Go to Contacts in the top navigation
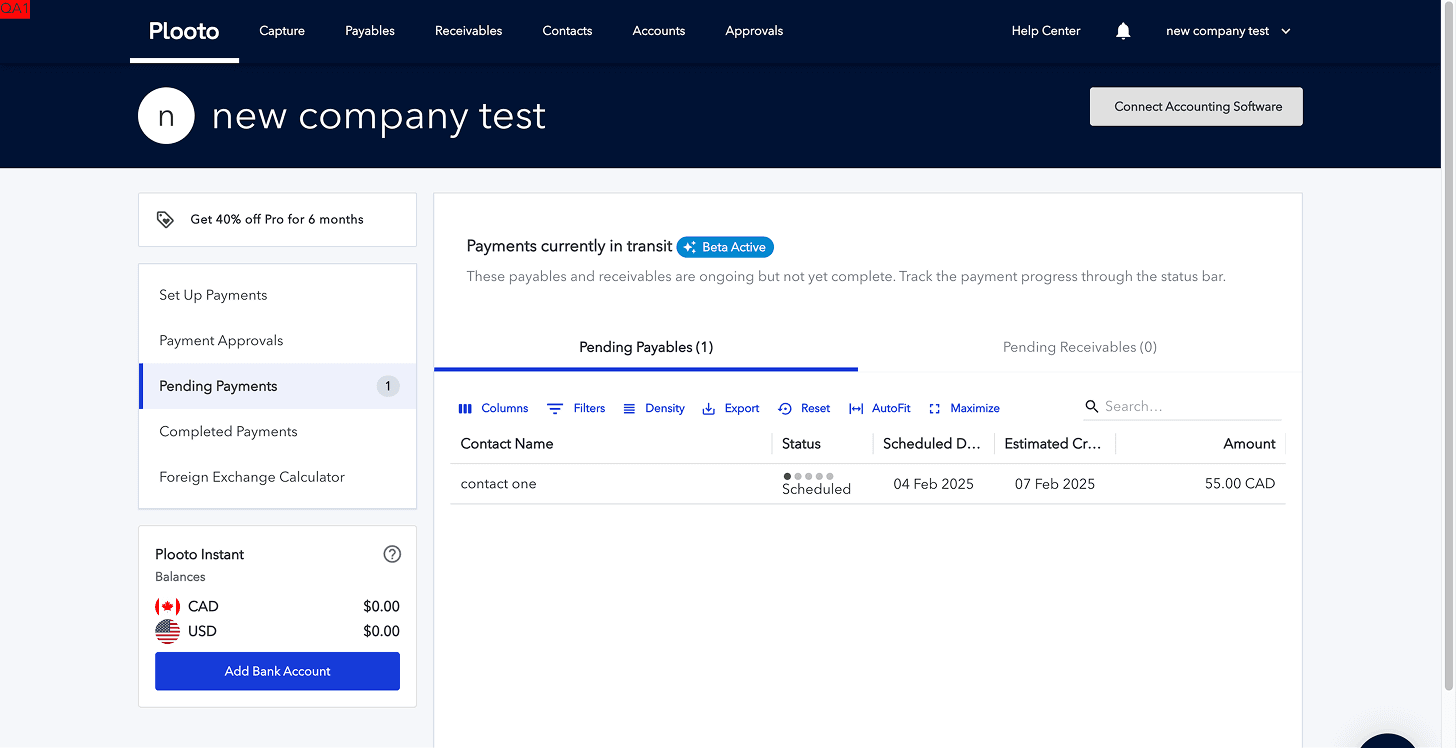This screenshot has height=748, width=1456. pyautogui.click(x=567, y=31)
